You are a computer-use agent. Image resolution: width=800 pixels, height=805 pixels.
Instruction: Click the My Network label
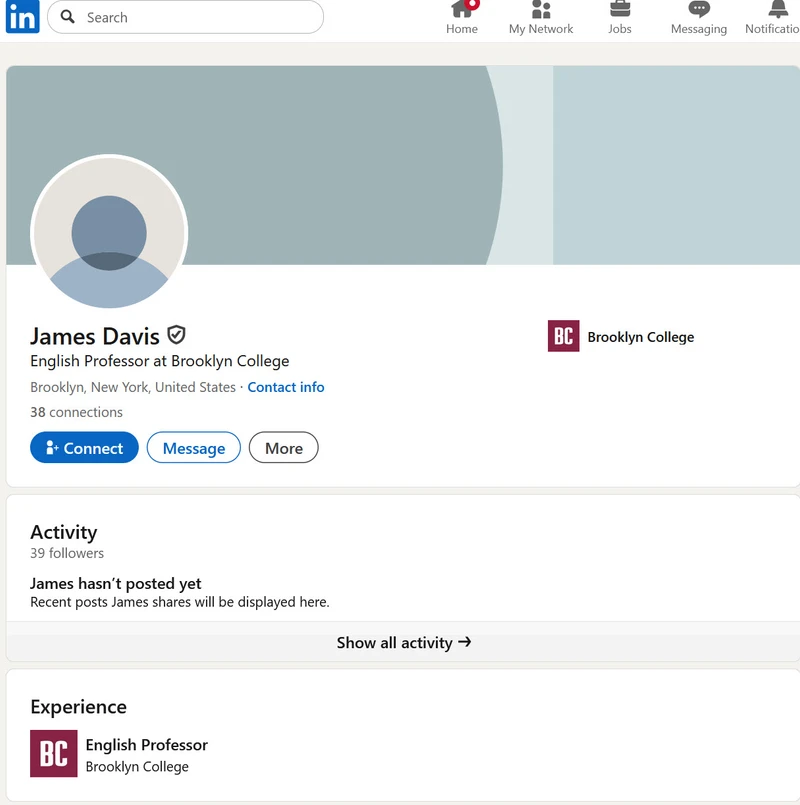click(x=541, y=29)
